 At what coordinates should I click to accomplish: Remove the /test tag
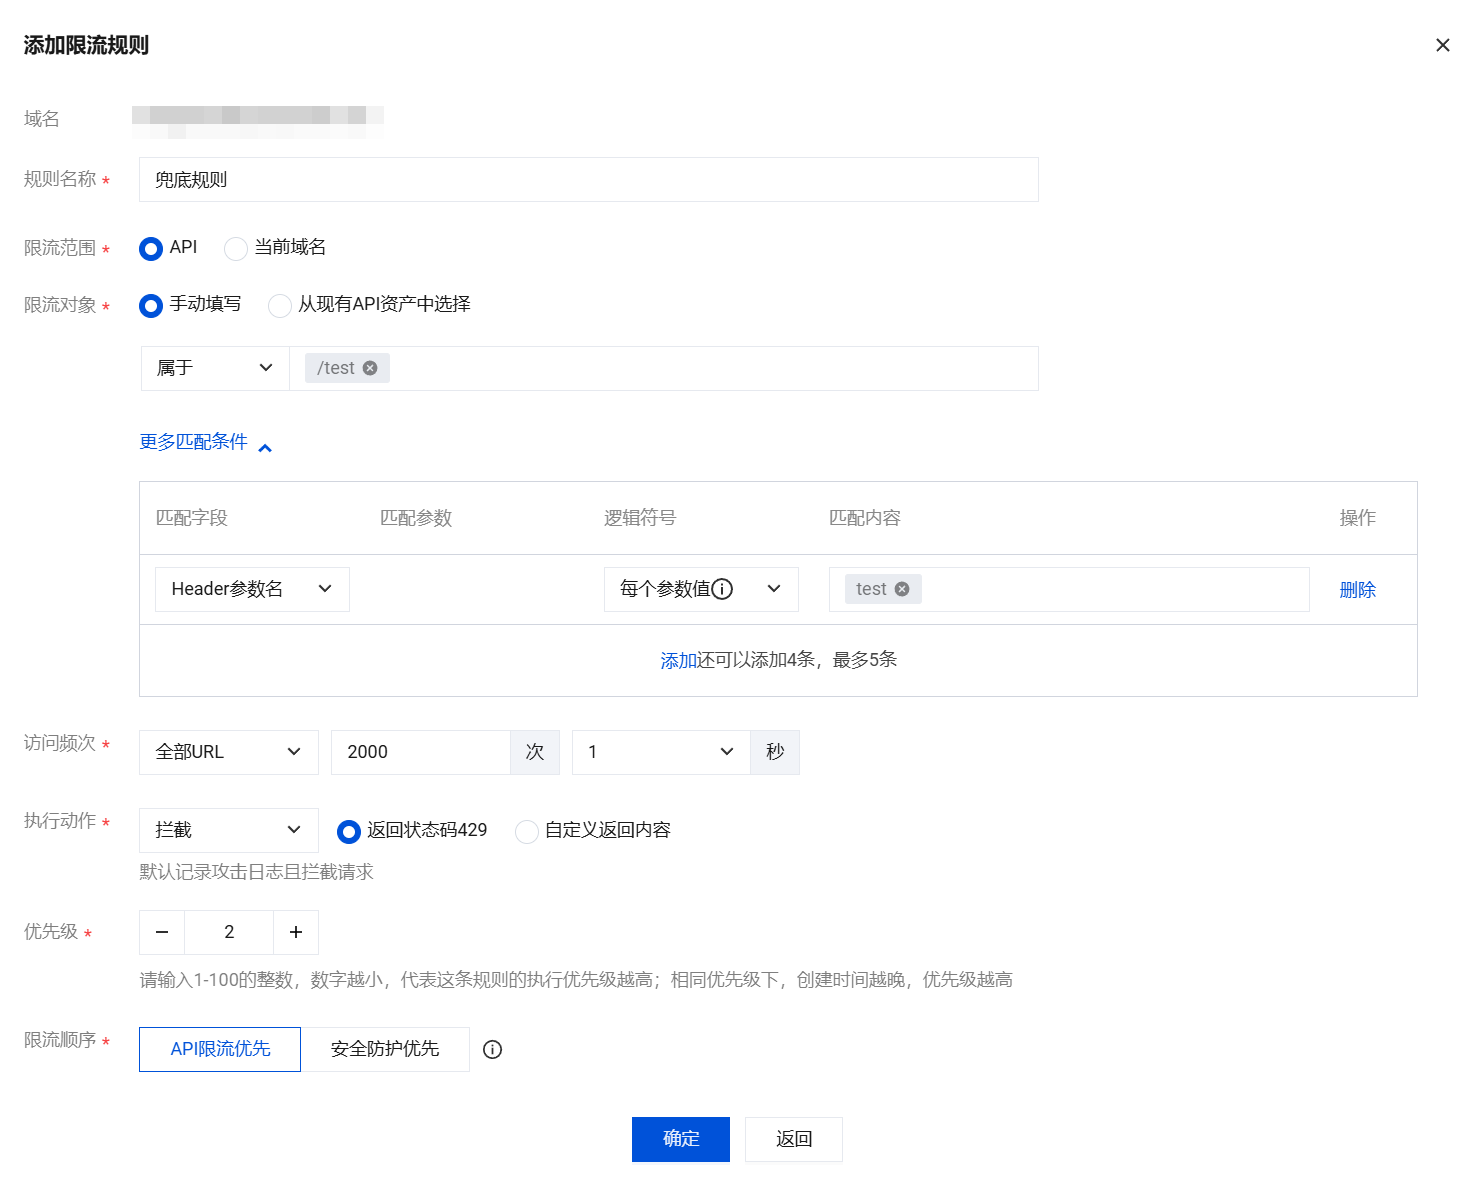(x=370, y=368)
